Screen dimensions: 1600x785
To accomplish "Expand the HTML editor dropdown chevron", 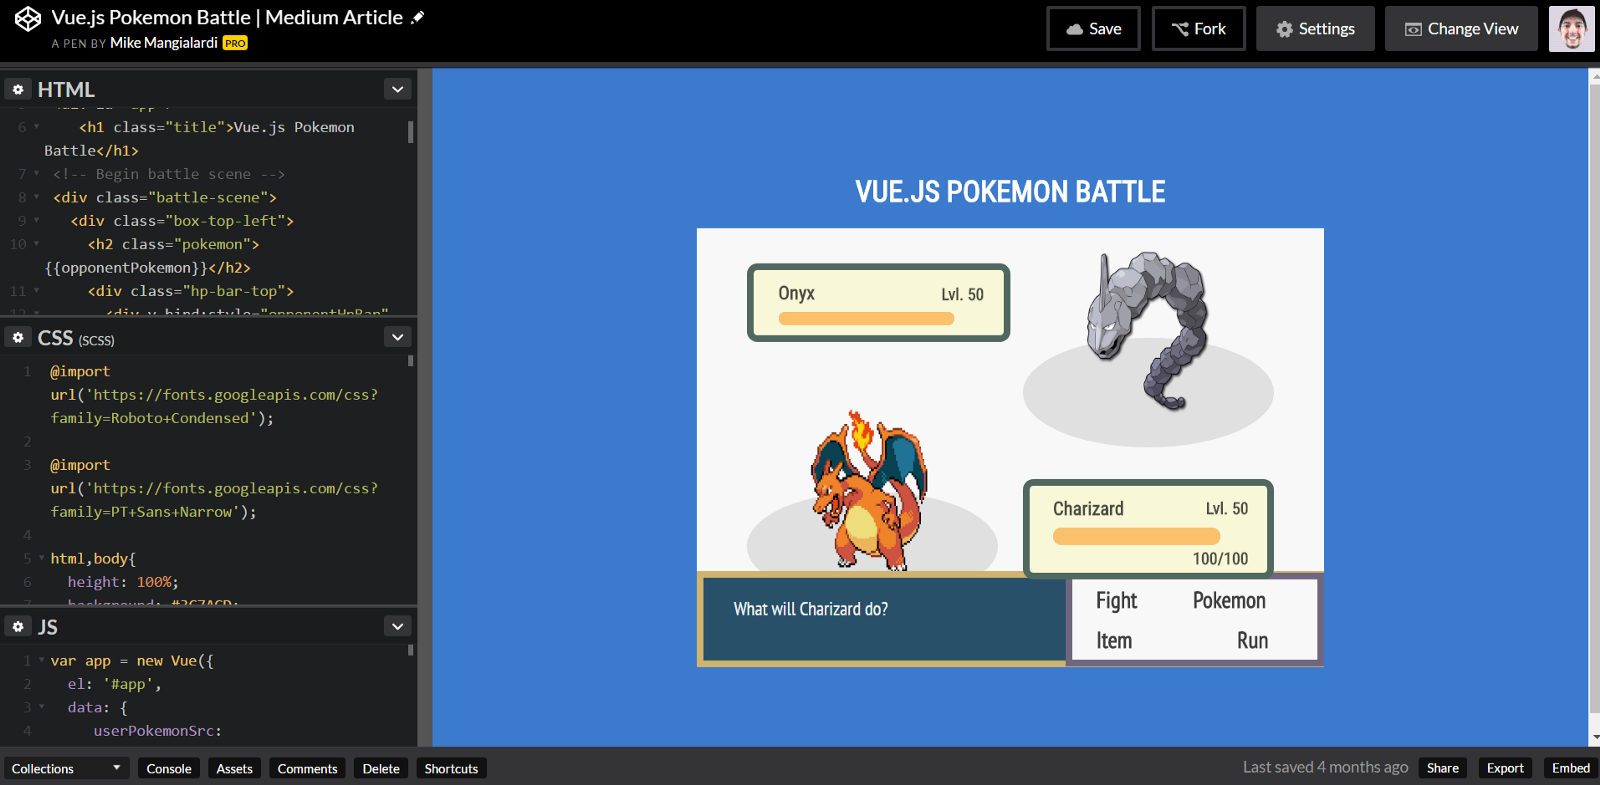I will 398,89.
